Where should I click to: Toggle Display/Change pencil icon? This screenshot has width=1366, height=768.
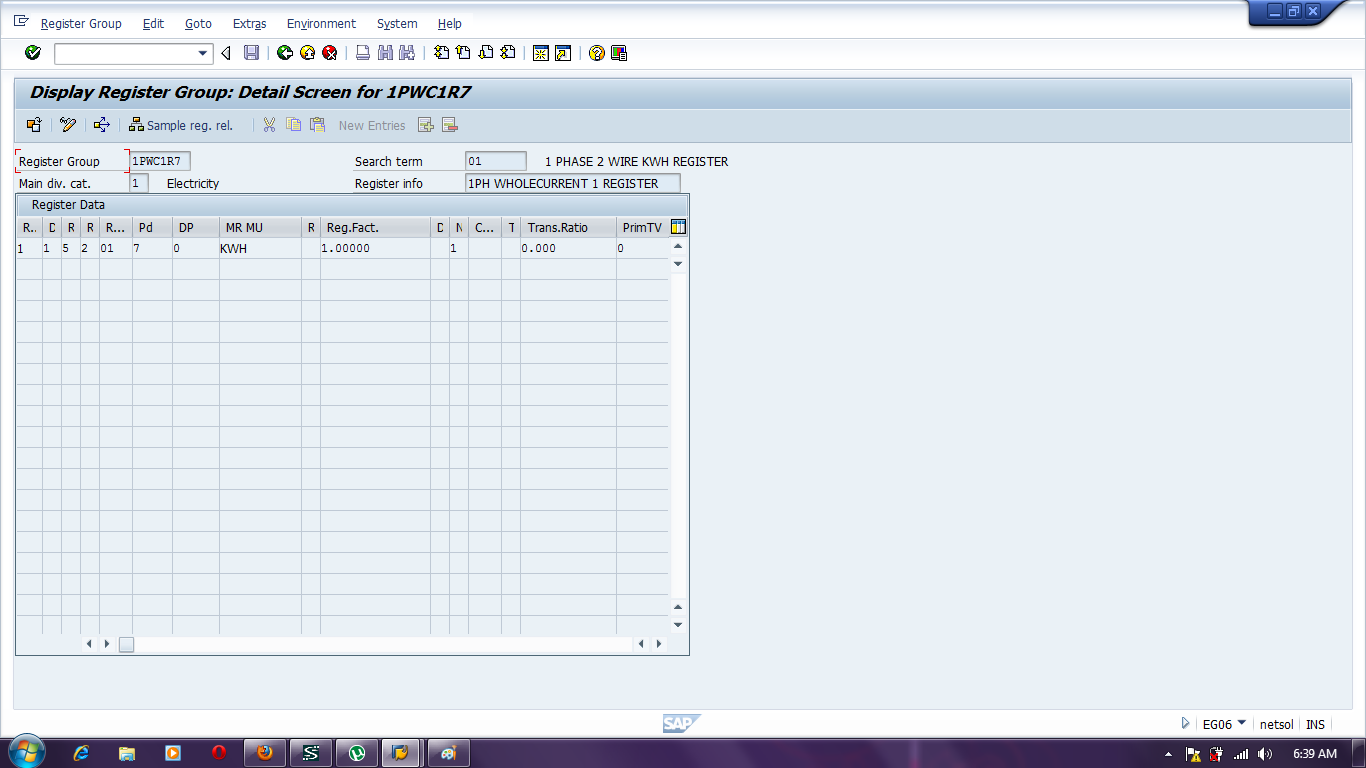click(x=68, y=125)
